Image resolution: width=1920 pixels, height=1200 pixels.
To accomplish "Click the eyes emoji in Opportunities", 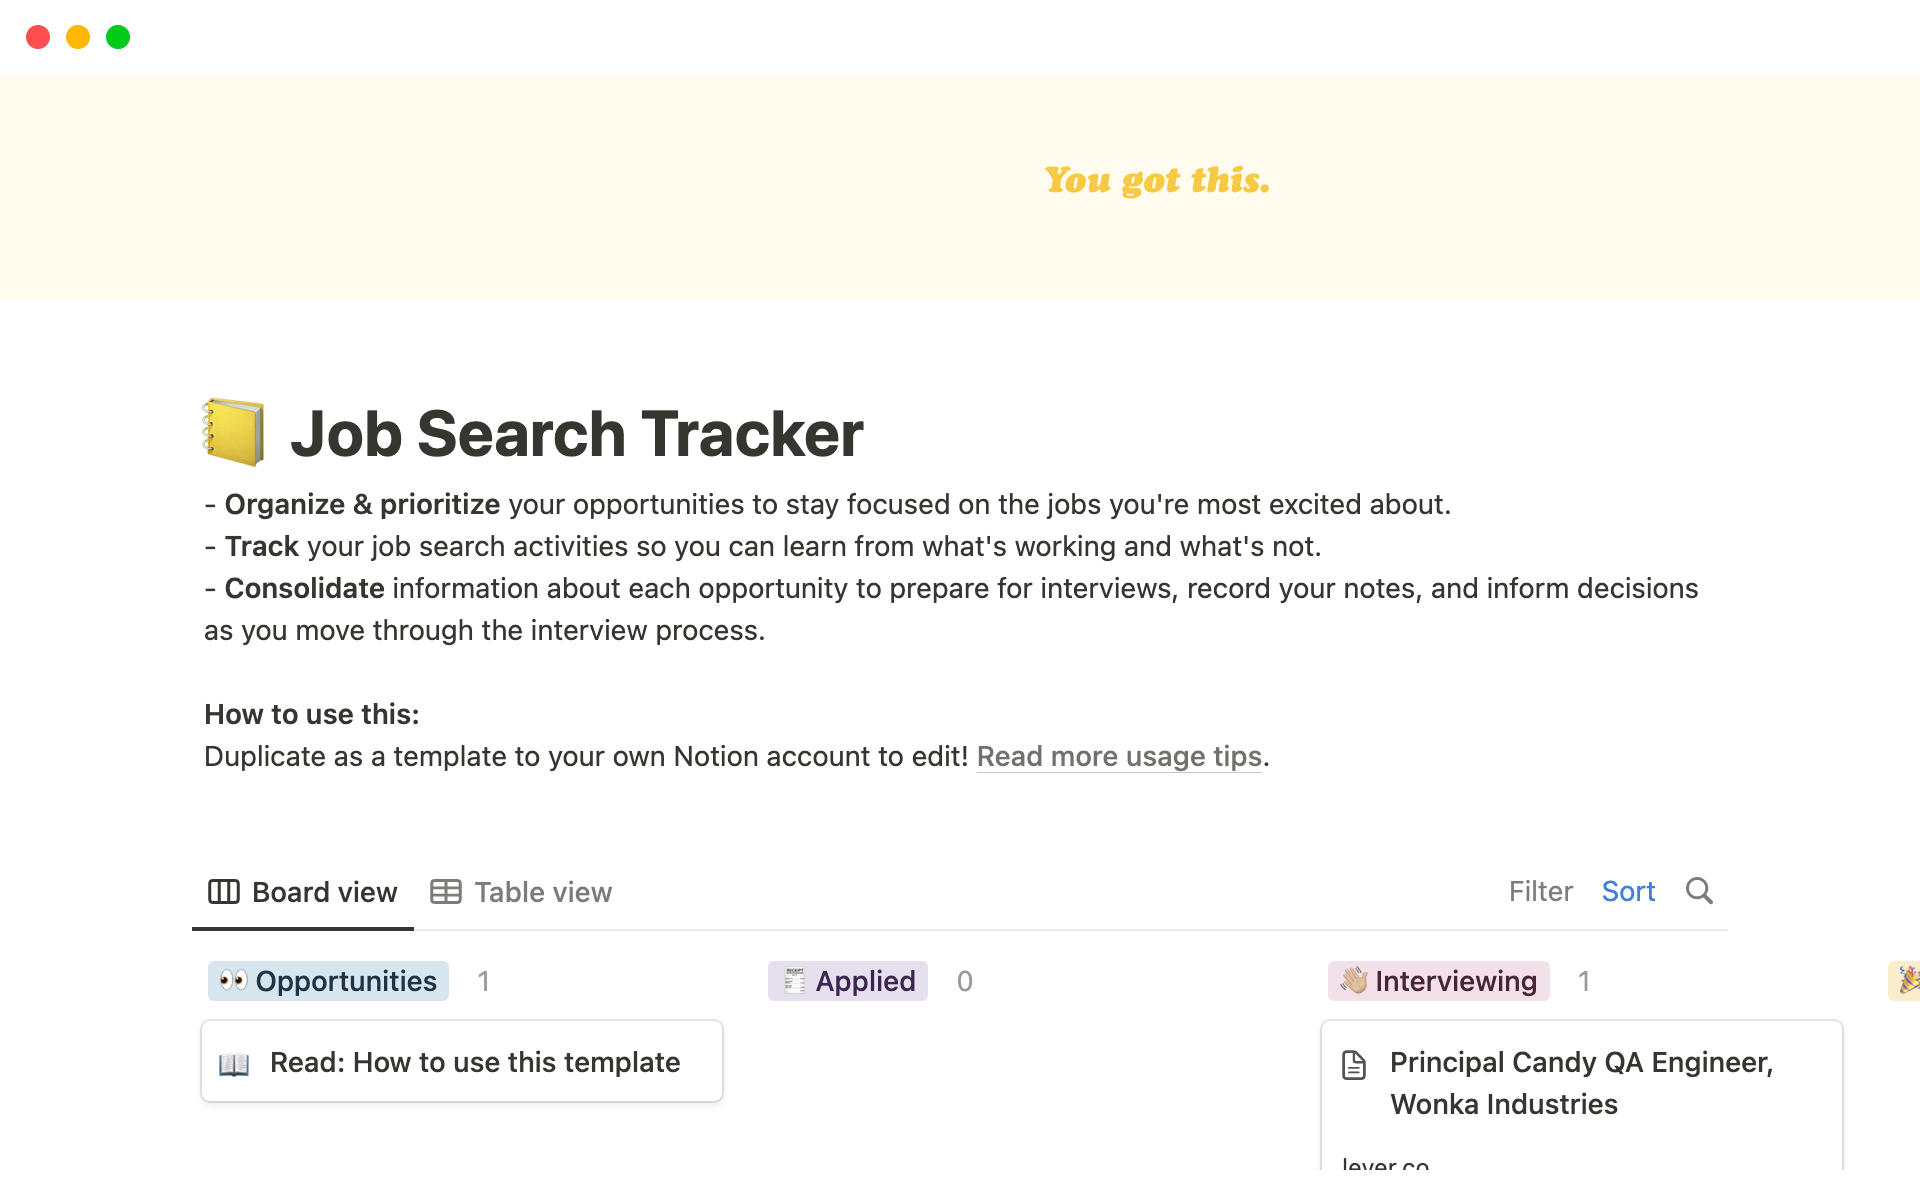I will click(x=234, y=981).
